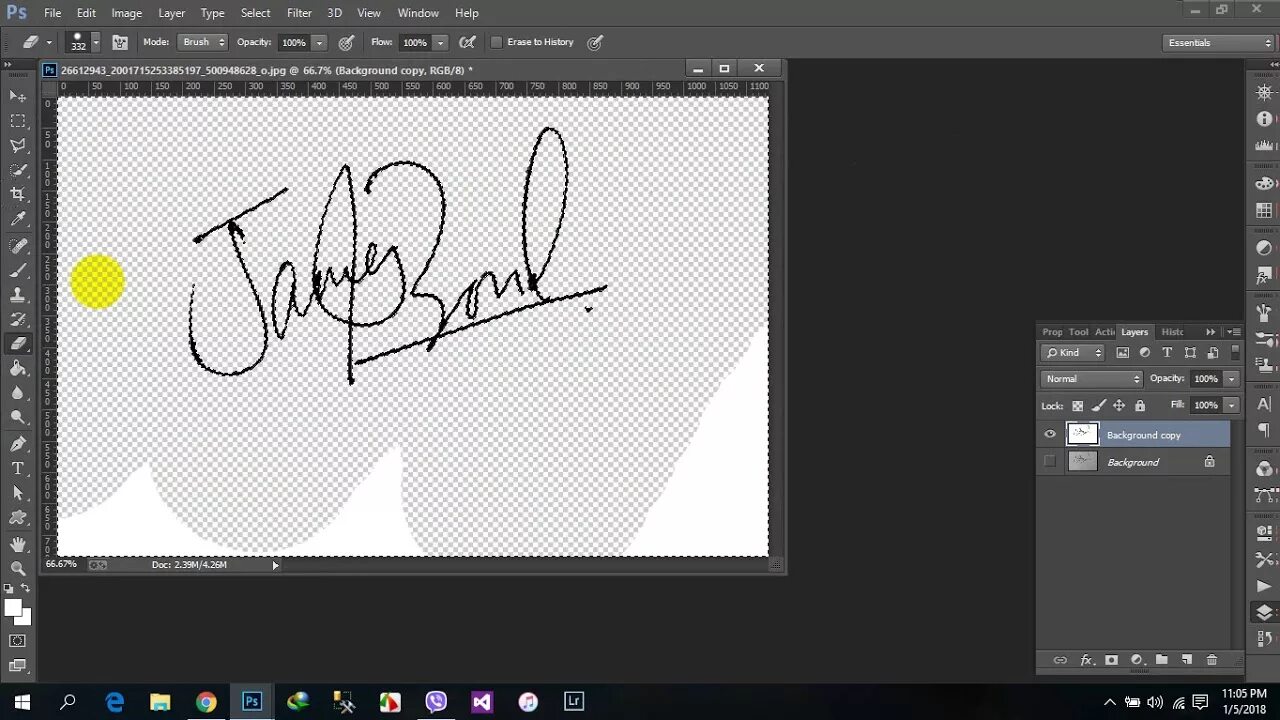Image resolution: width=1280 pixels, height=720 pixels.
Task: Select the Zoom tool
Action: click(x=18, y=568)
